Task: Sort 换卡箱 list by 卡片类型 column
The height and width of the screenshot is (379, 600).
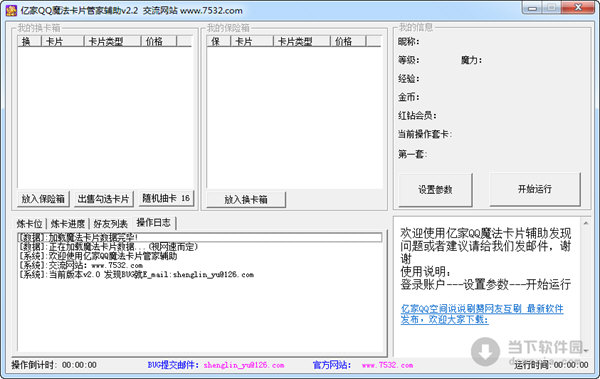Action: (x=112, y=41)
